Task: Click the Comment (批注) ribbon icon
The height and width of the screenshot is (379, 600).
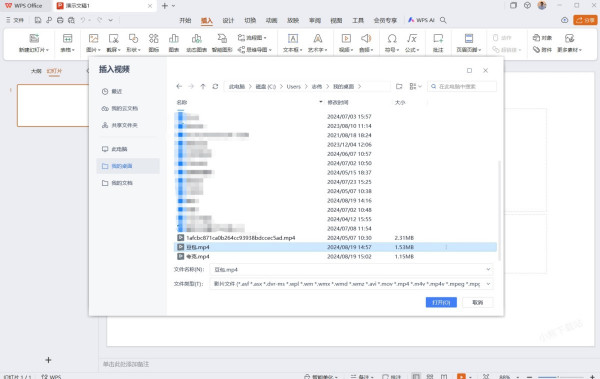Action: click(x=438, y=38)
